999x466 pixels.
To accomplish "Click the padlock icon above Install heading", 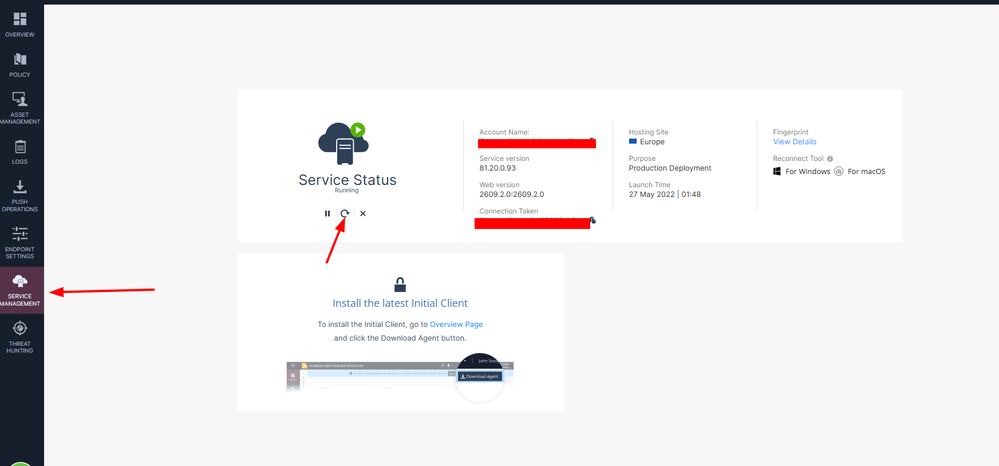I will [400, 284].
